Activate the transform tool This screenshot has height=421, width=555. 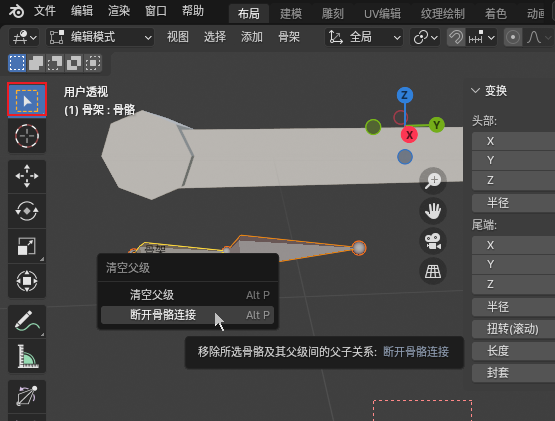tap(27, 281)
